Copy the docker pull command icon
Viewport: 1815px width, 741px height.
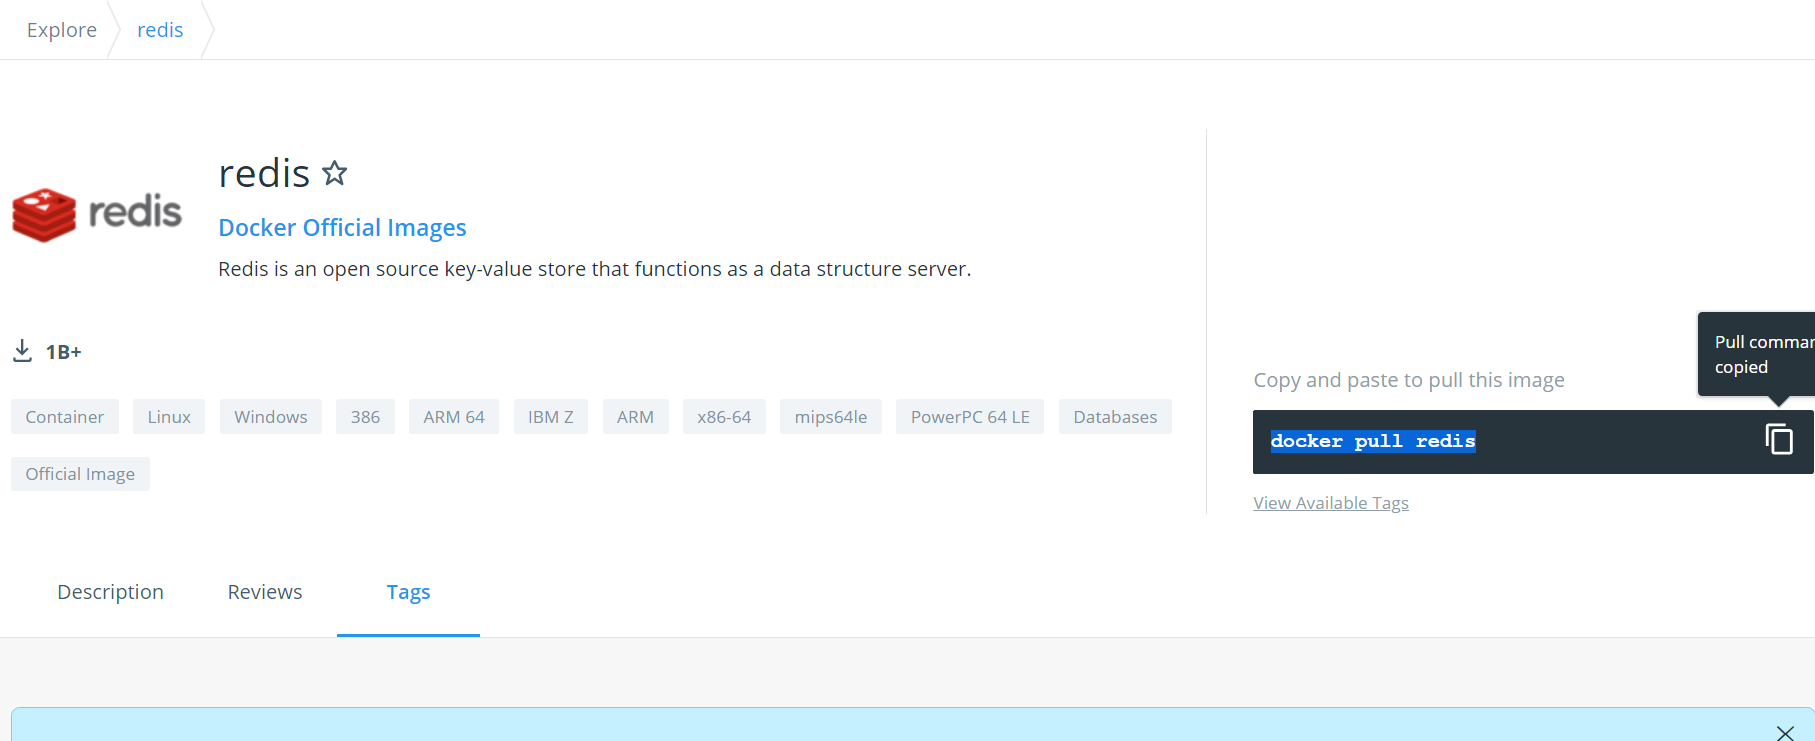[x=1779, y=439]
